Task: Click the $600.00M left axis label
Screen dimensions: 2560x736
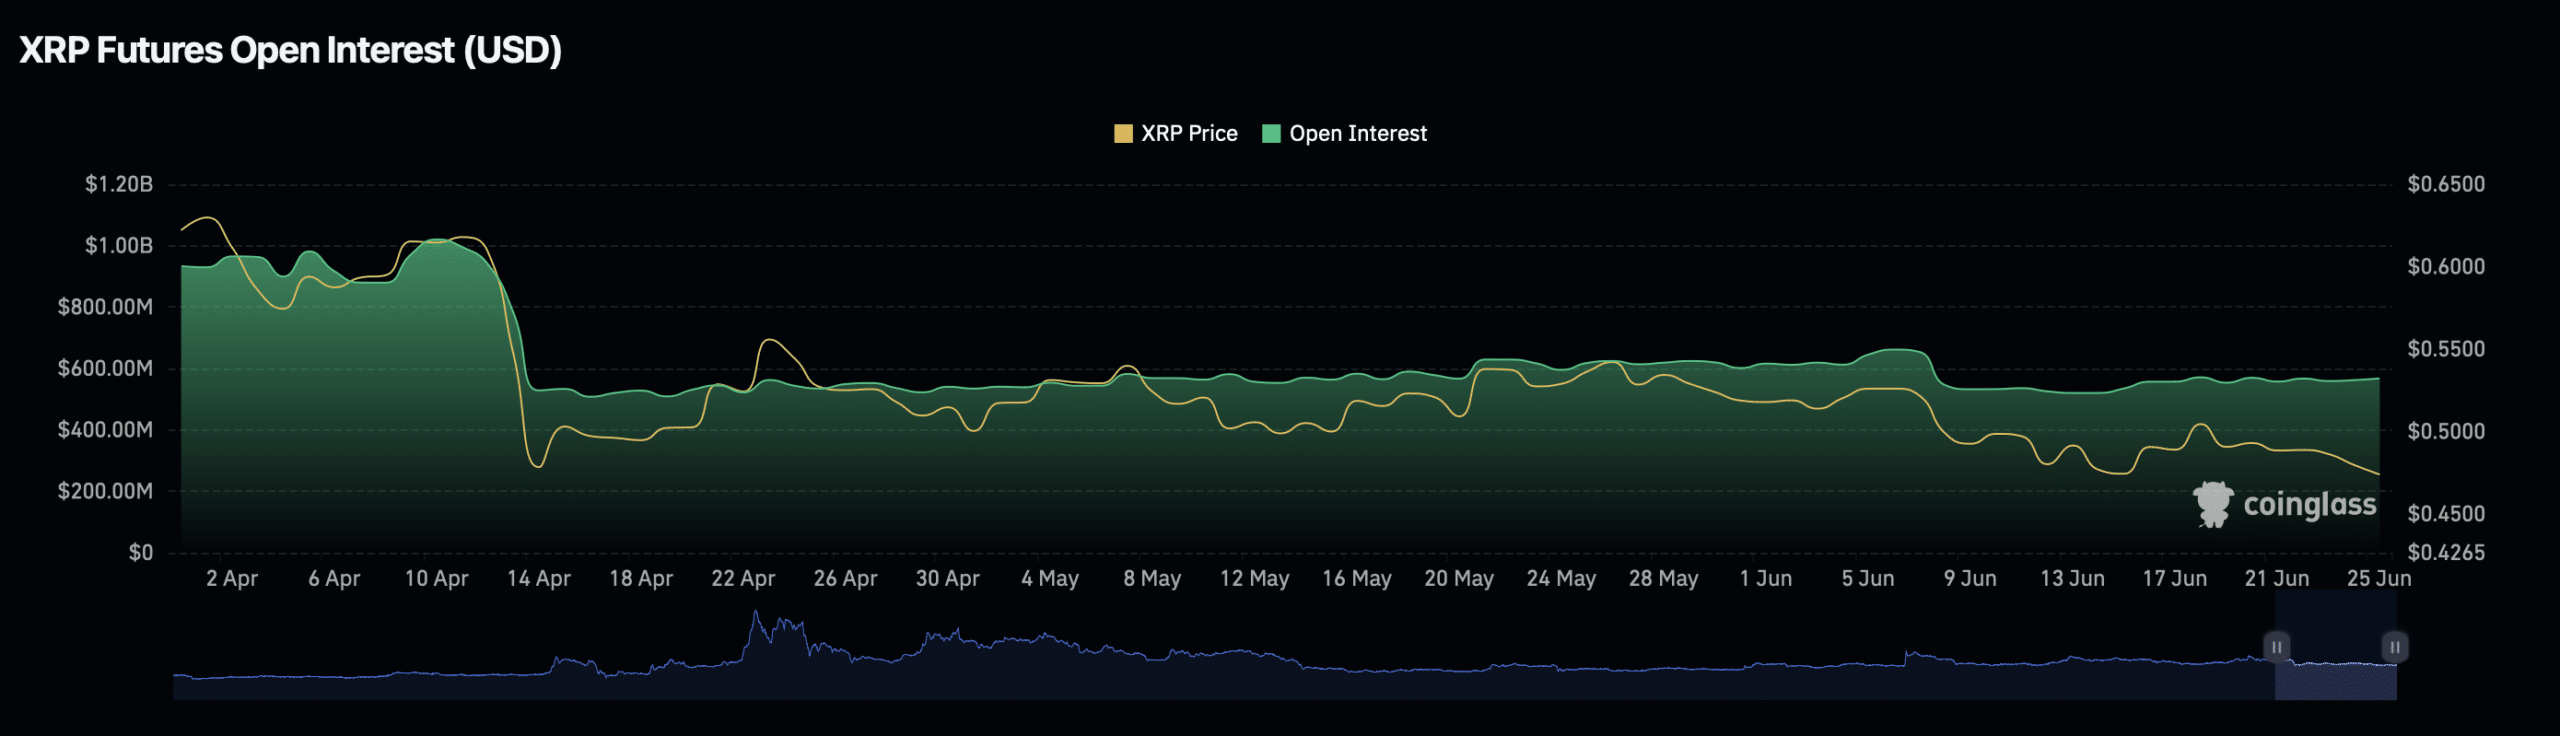Action: [105, 368]
